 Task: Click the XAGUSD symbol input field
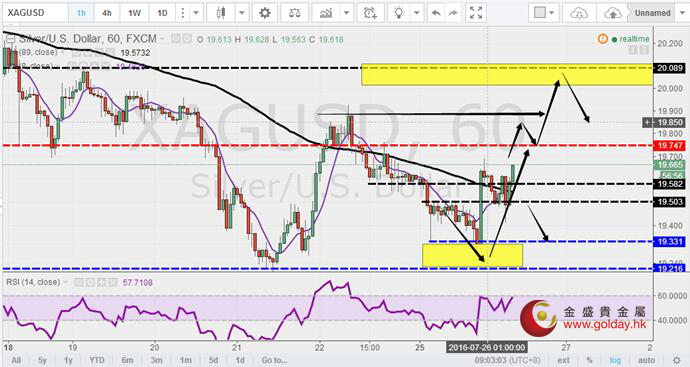point(35,13)
